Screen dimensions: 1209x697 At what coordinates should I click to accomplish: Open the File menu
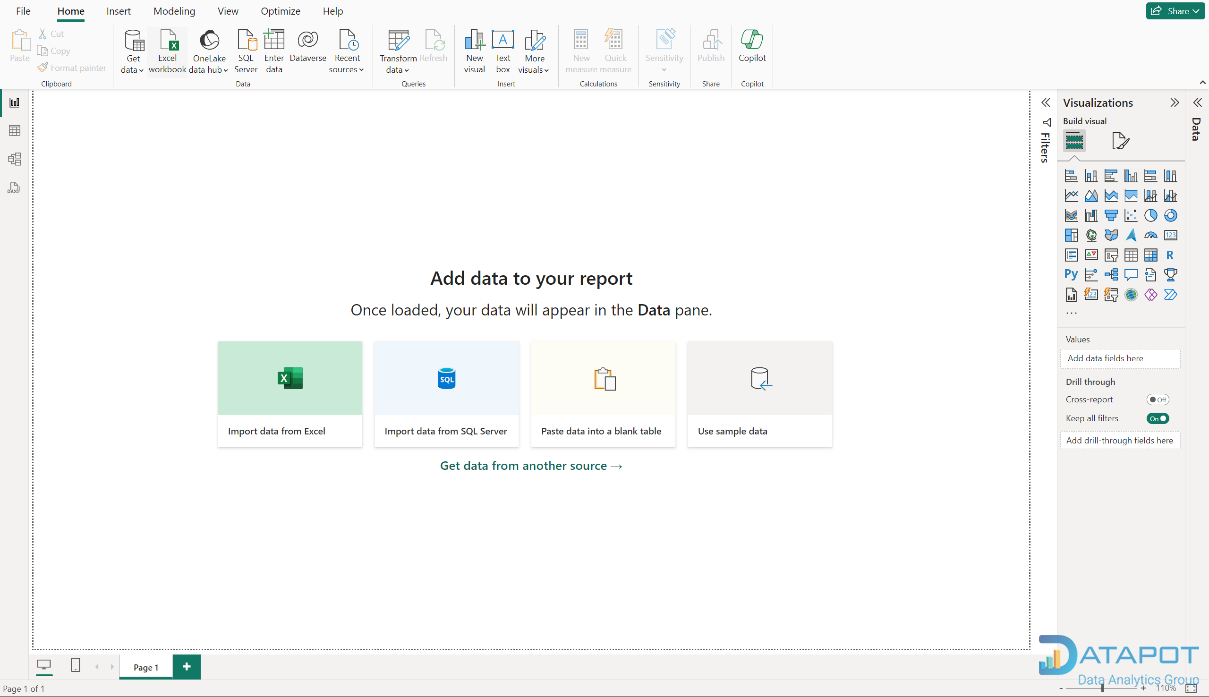point(23,11)
